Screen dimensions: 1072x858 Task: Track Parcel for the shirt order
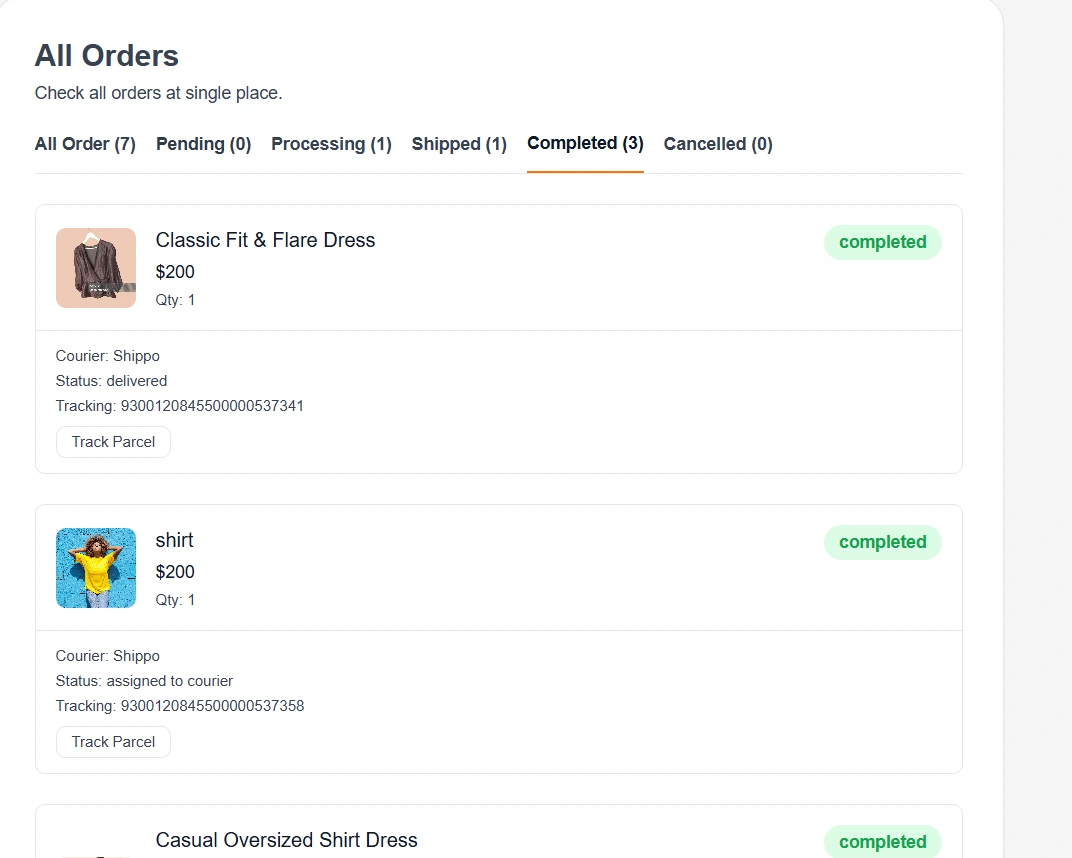coord(113,742)
